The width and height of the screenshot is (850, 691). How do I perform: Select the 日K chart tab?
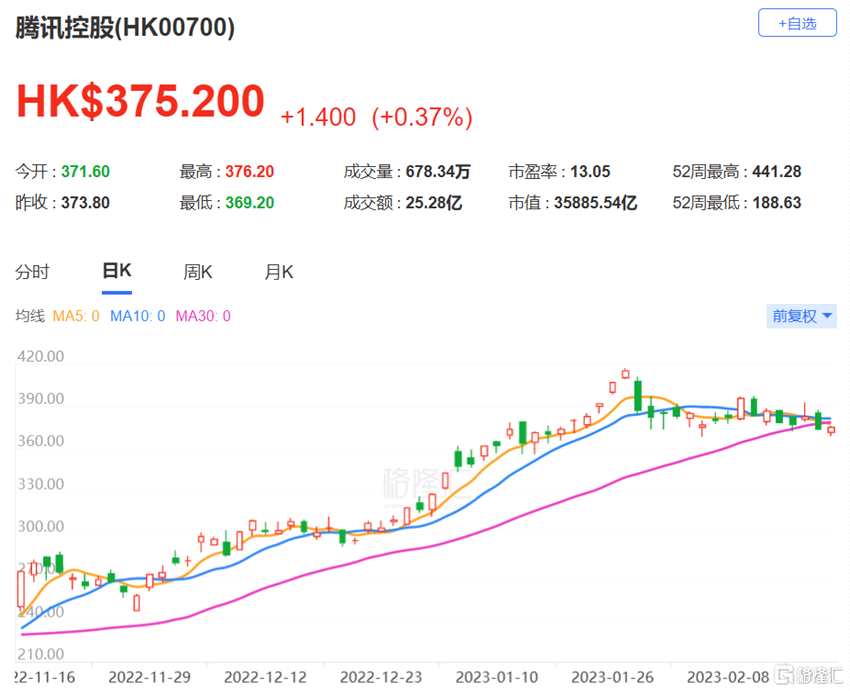point(117,270)
